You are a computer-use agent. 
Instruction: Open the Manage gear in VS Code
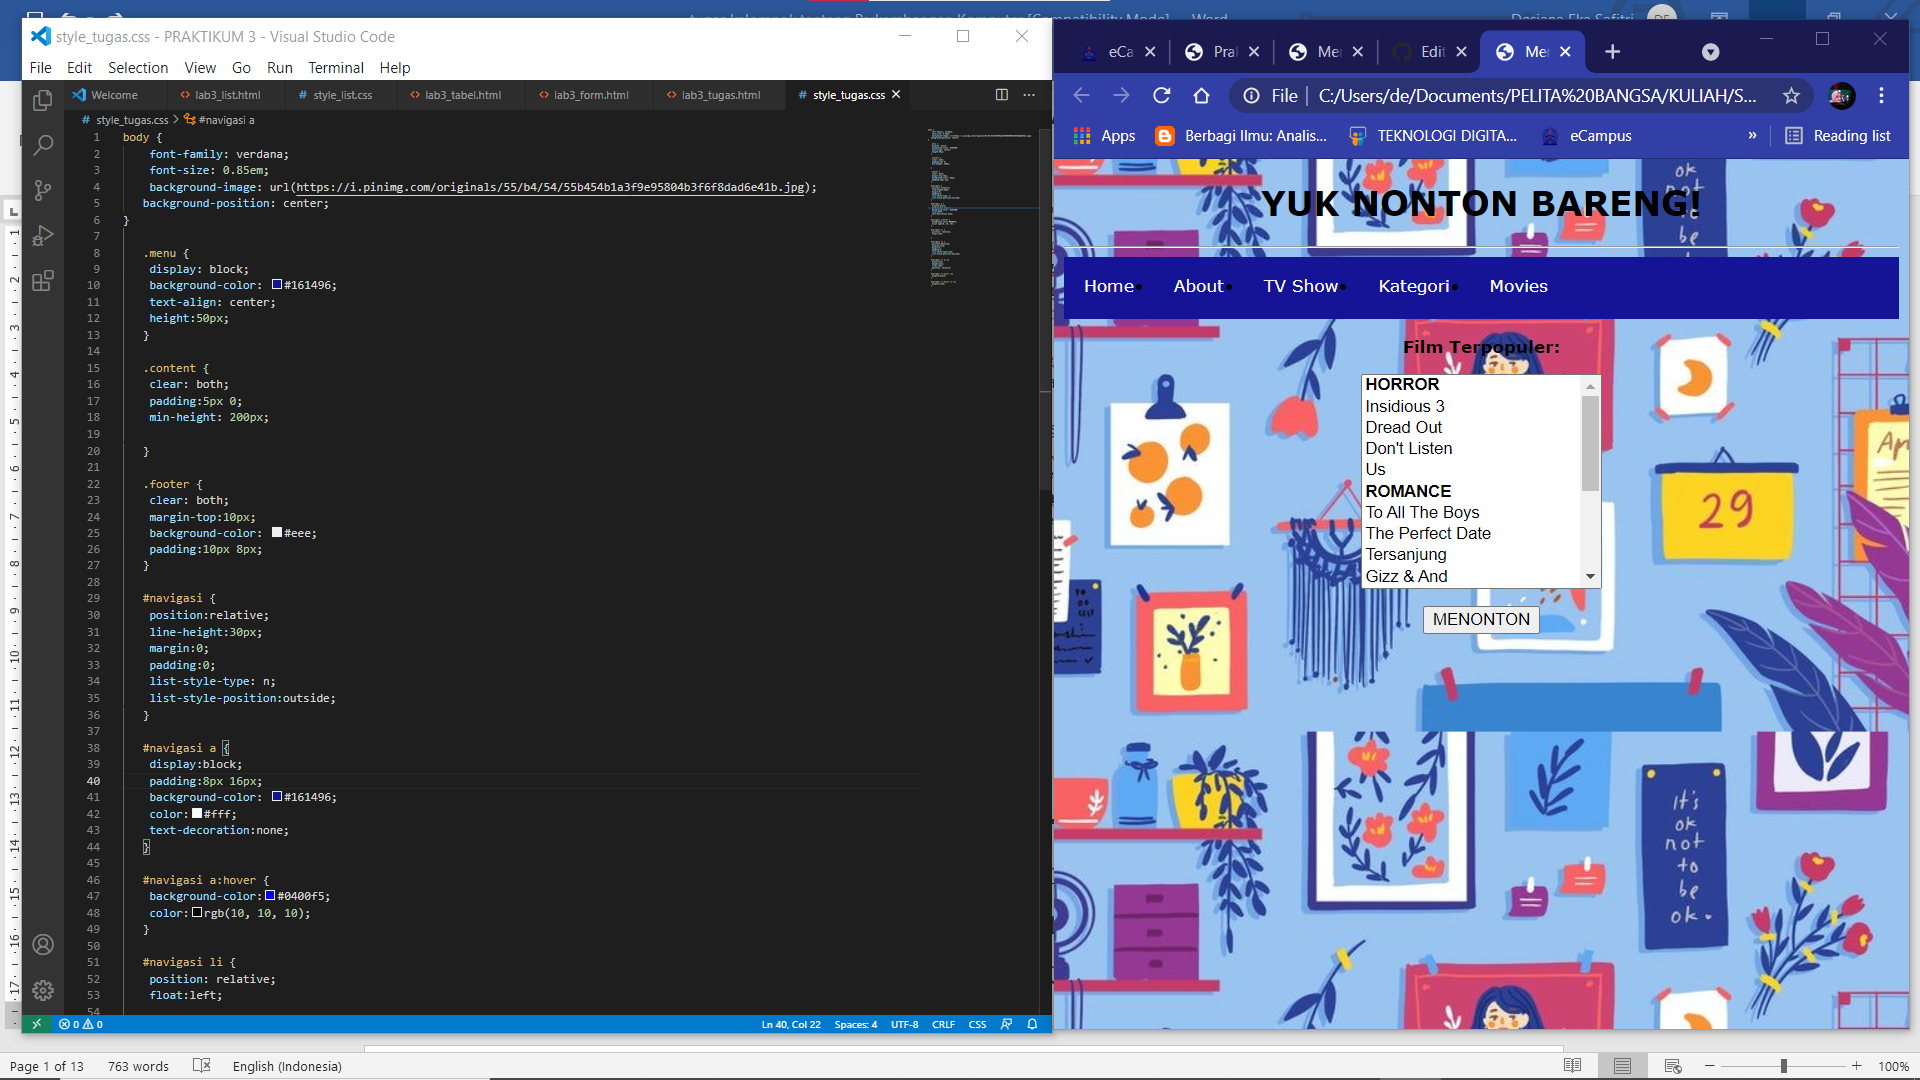(x=42, y=990)
